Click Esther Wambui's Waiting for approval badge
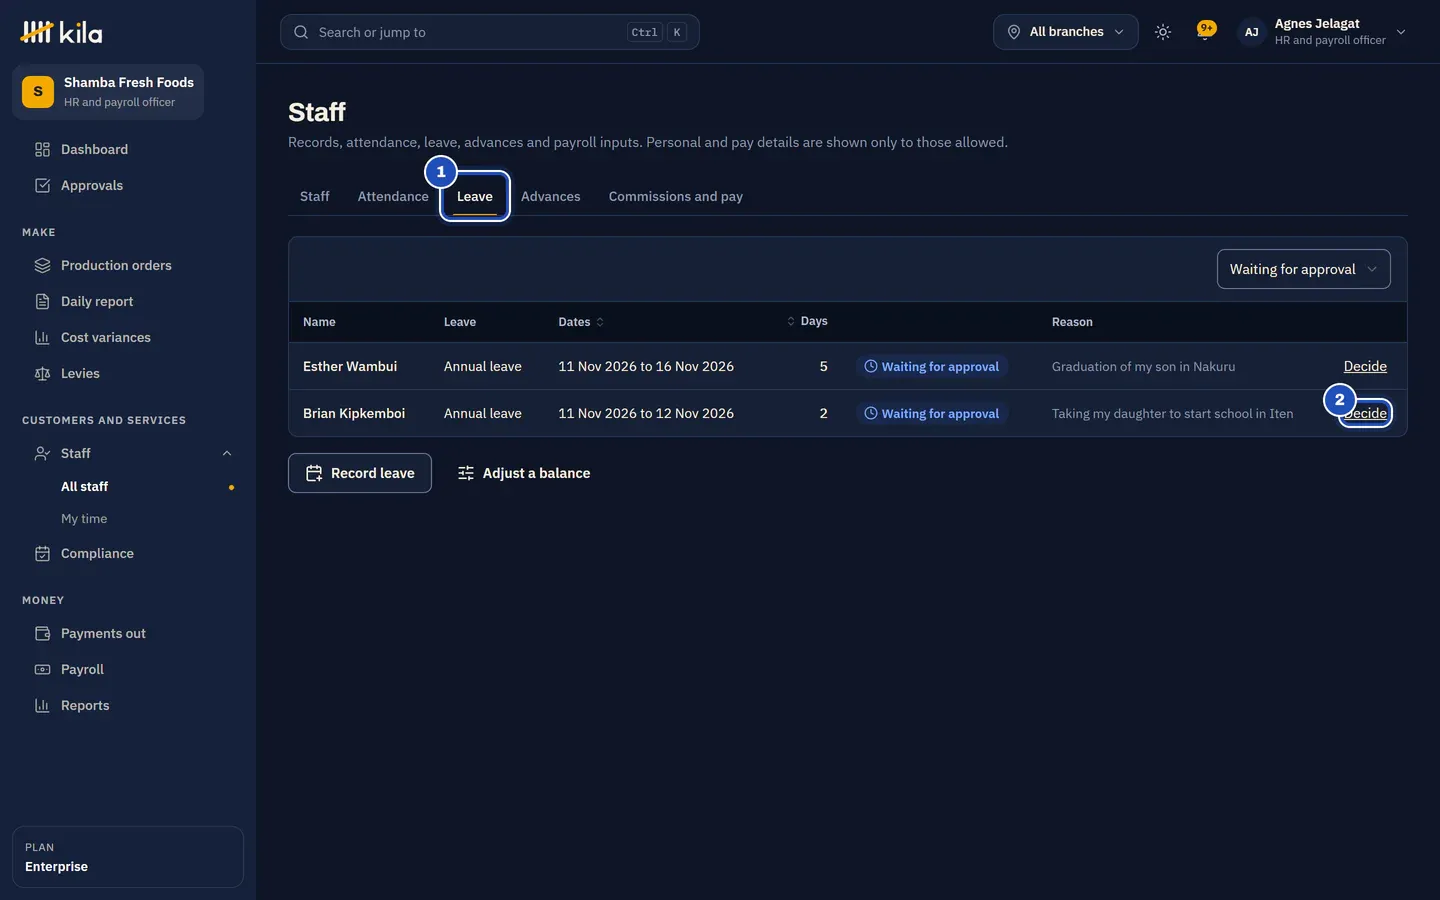The width and height of the screenshot is (1440, 900). point(931,366)
